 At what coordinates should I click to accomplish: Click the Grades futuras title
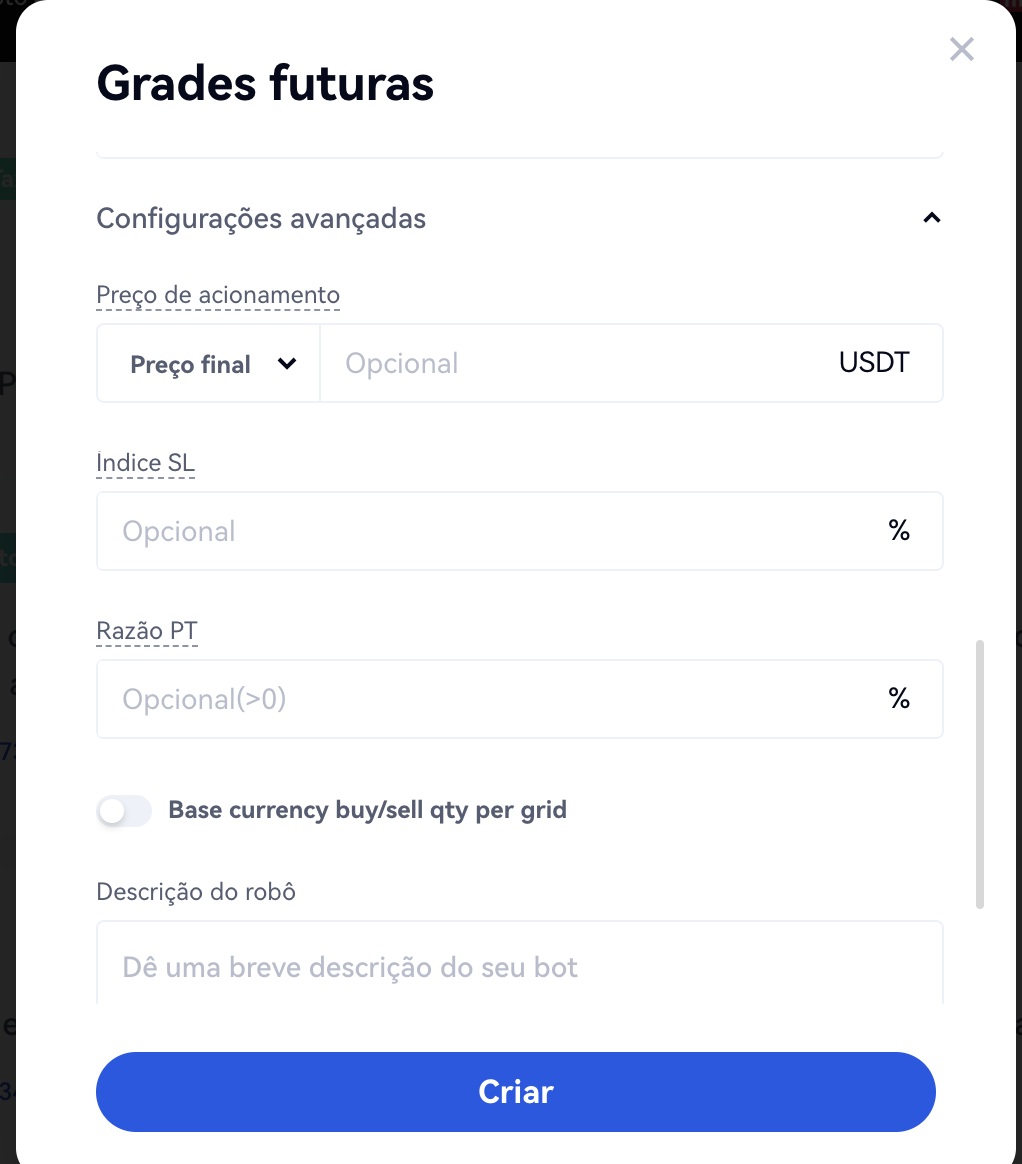[x=265, y=84]
